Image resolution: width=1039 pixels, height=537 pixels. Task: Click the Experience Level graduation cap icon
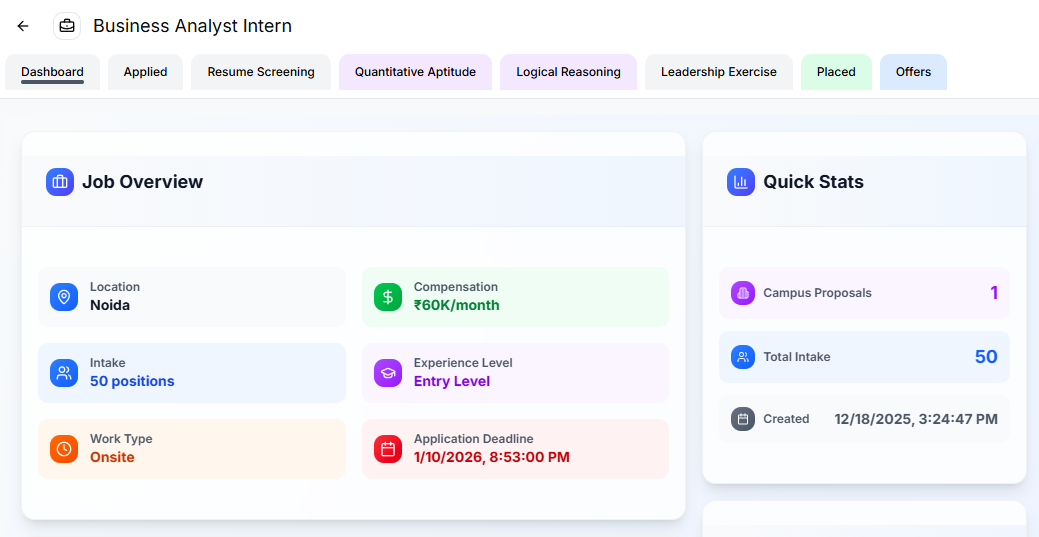(x=388, y=373)
